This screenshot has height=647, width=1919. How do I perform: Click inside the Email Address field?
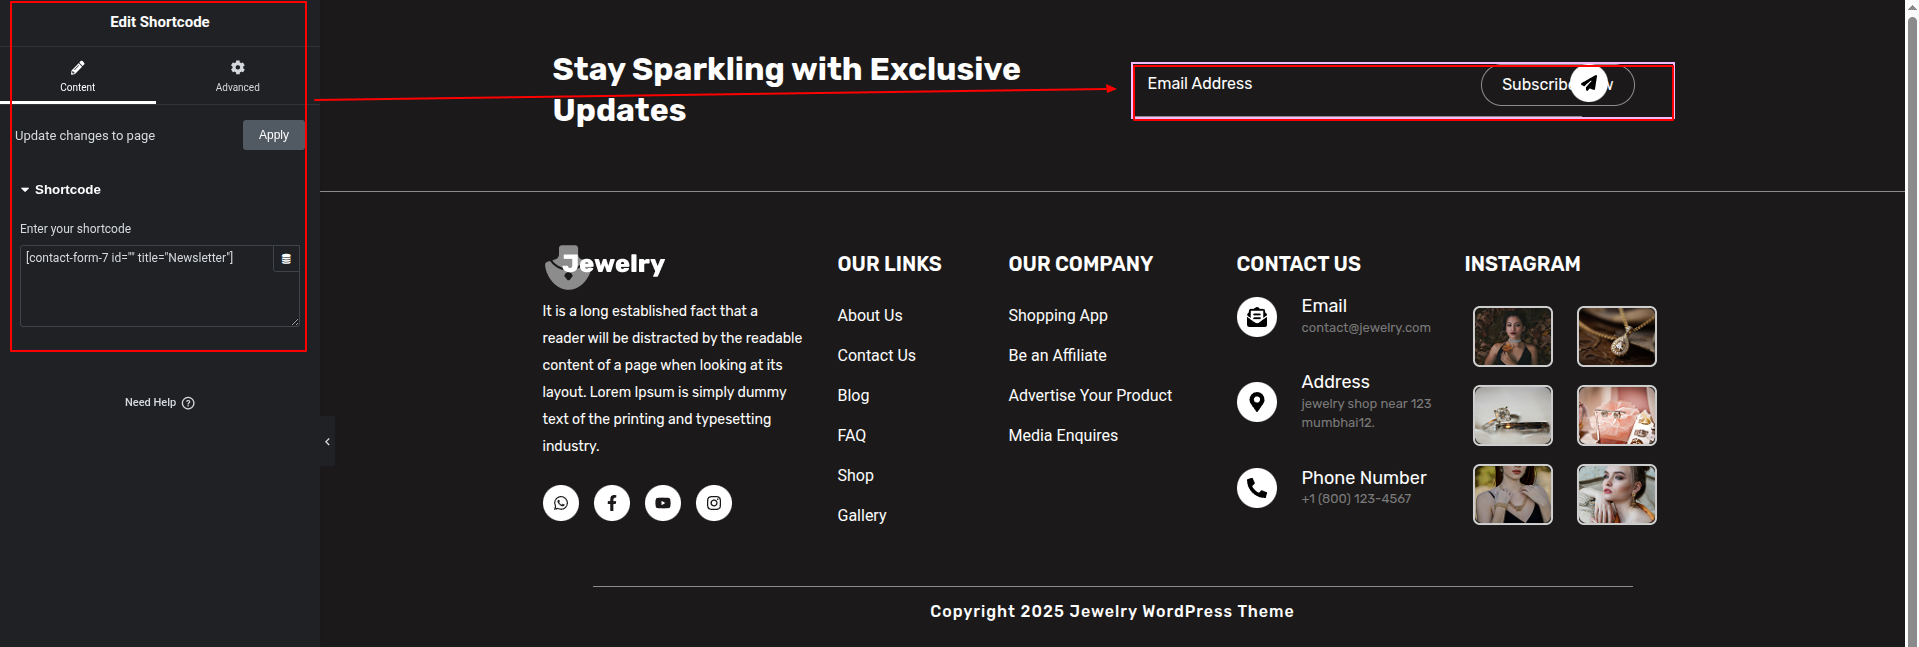(1300, 85)
